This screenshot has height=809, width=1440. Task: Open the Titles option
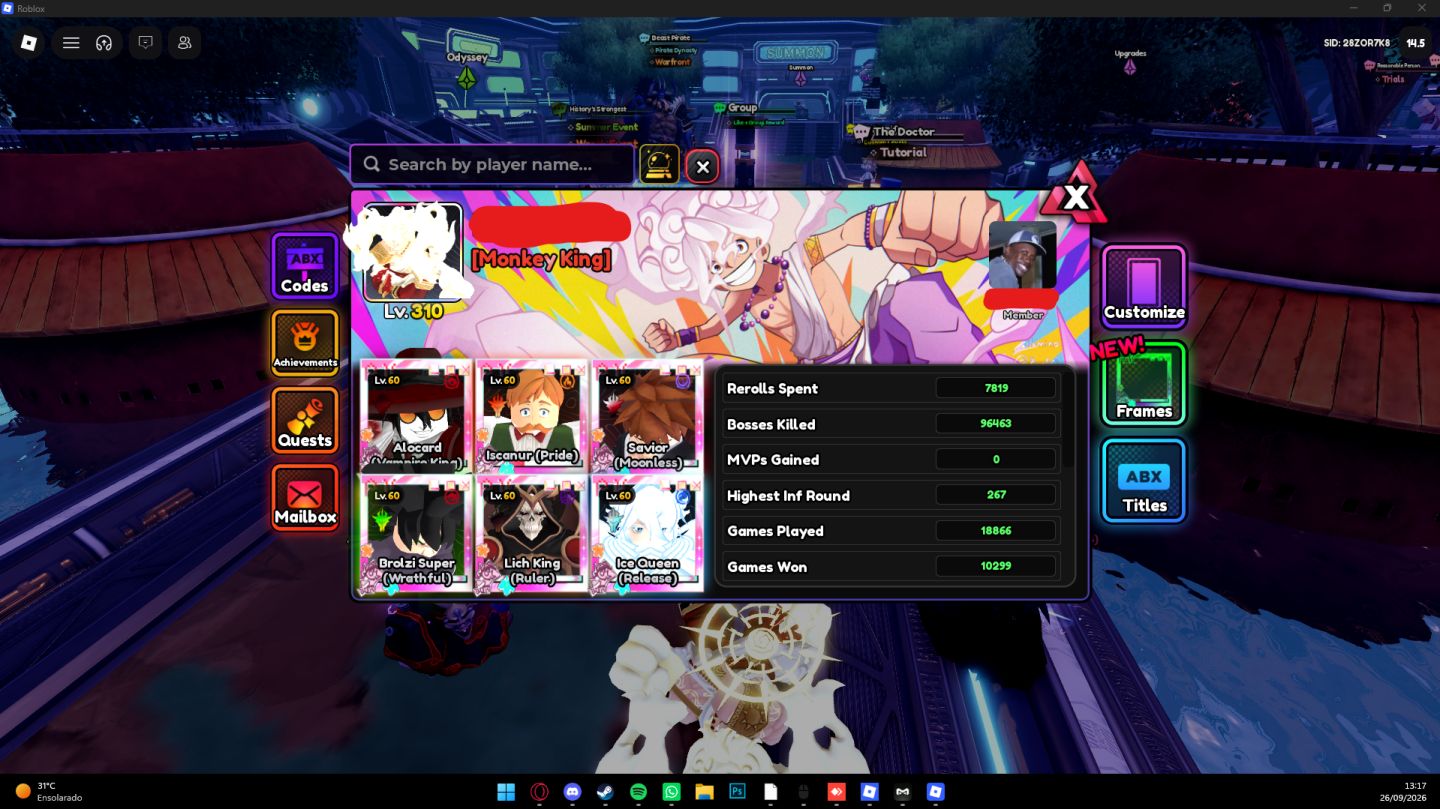(x=1144, y=480)
